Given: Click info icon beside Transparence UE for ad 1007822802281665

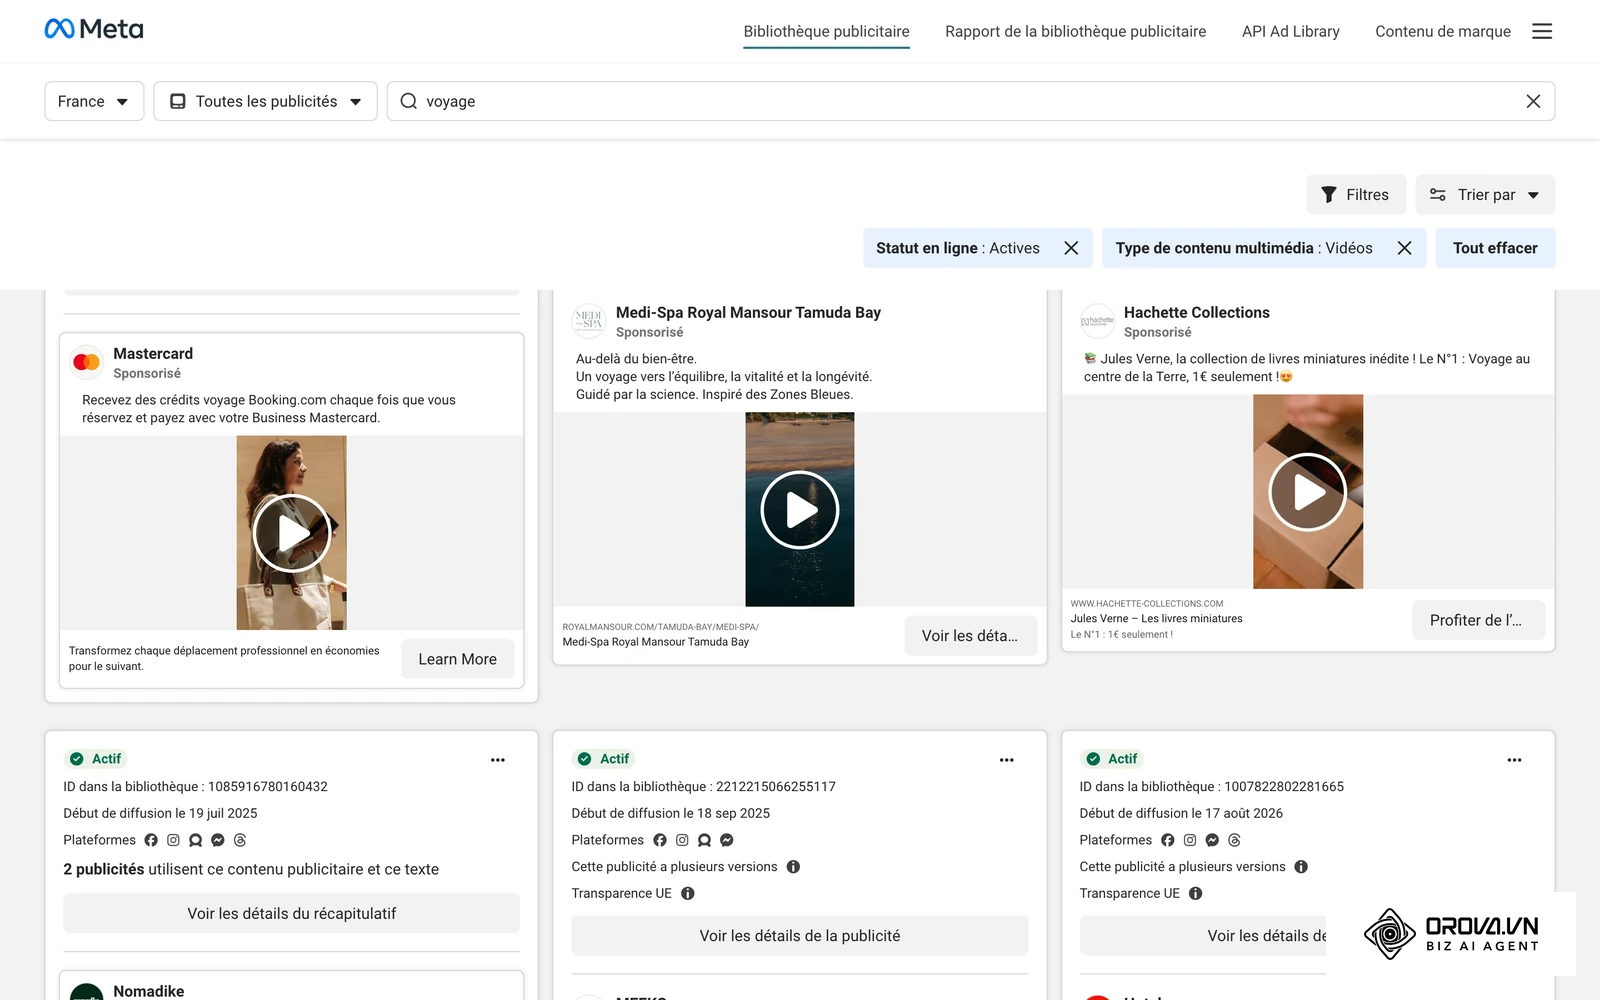Looking at the screenshot, I should click(x=1196, y=894).
